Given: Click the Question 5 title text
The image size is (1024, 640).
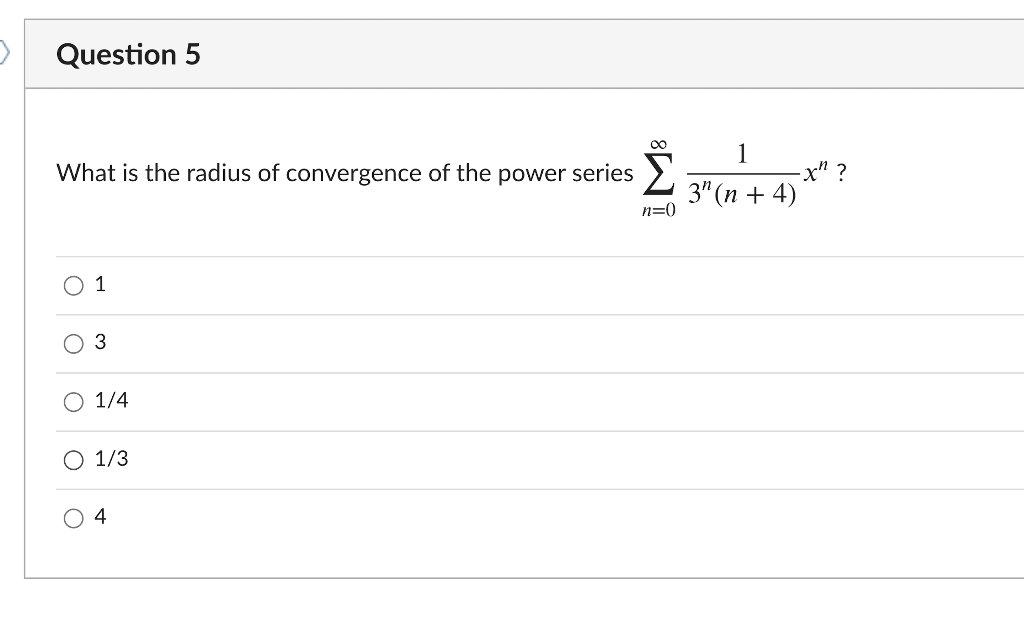Looking at the screenshot, I should click(129, 55).
